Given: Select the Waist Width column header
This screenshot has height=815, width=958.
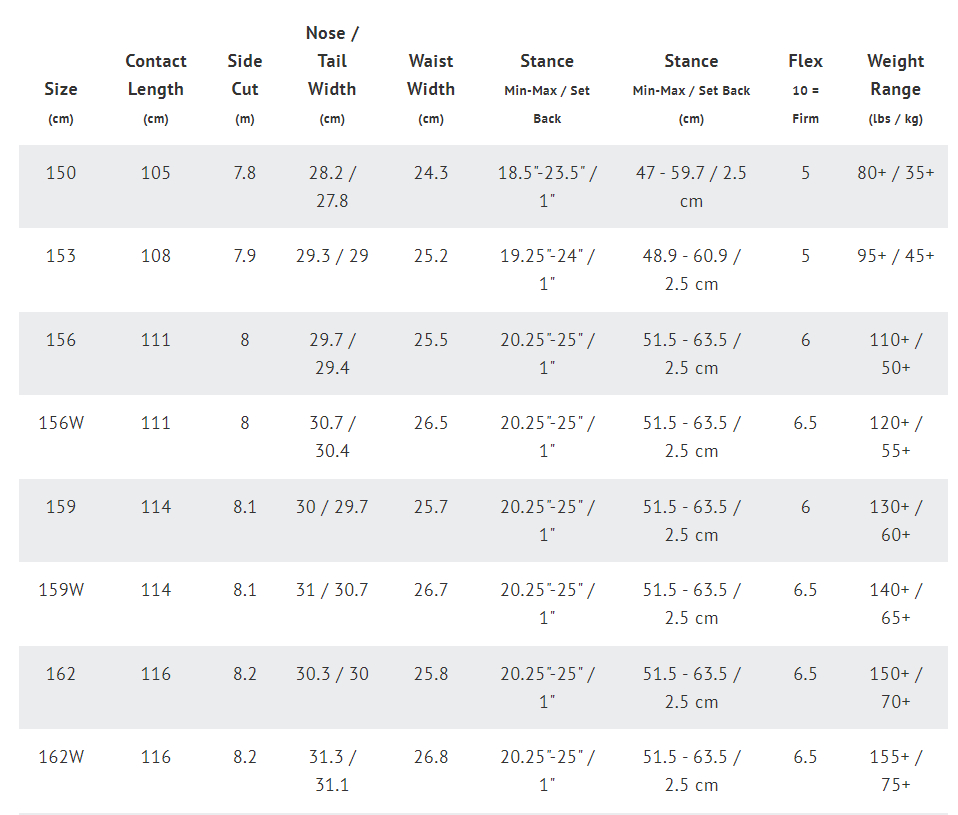Looking at the screenshot, I should click(x=431, y=89).
